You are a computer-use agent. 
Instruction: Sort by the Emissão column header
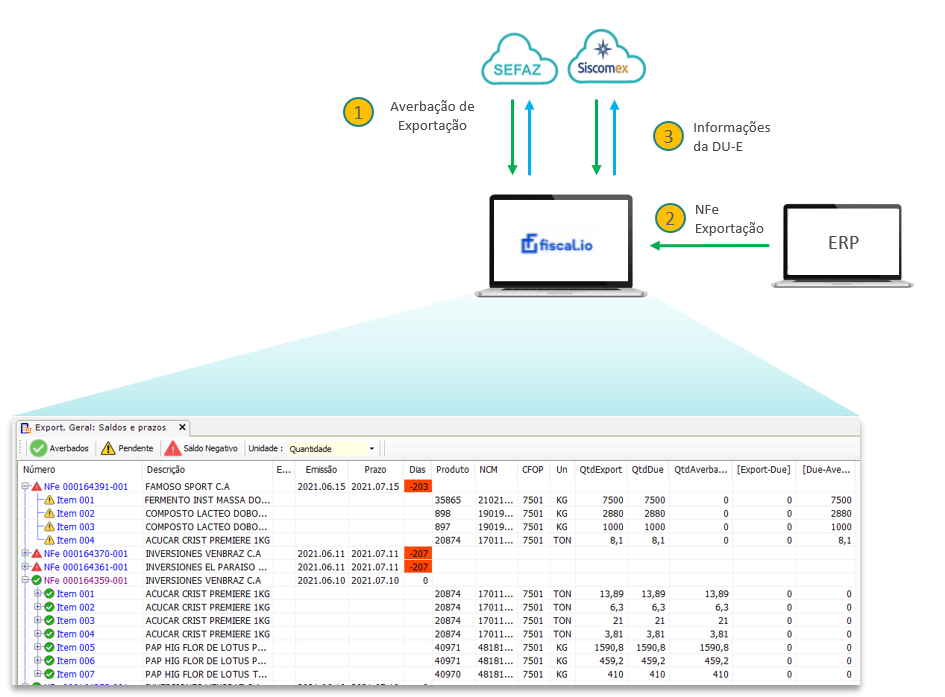point(321,469)
